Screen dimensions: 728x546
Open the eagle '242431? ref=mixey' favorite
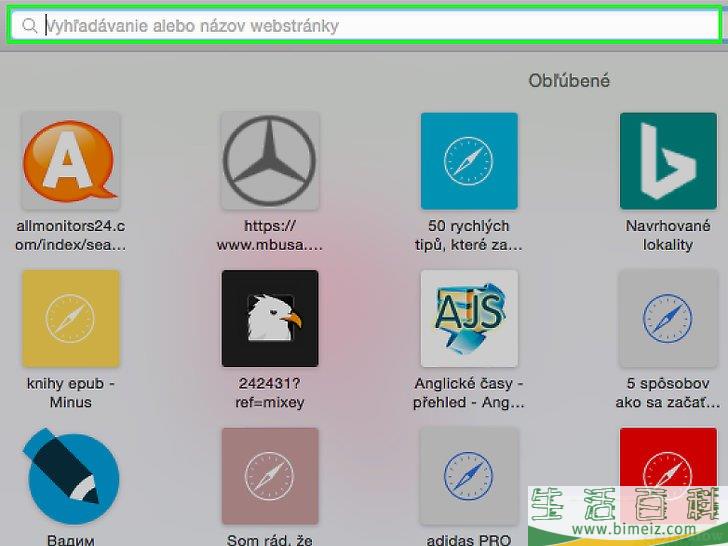click(270, 318)
